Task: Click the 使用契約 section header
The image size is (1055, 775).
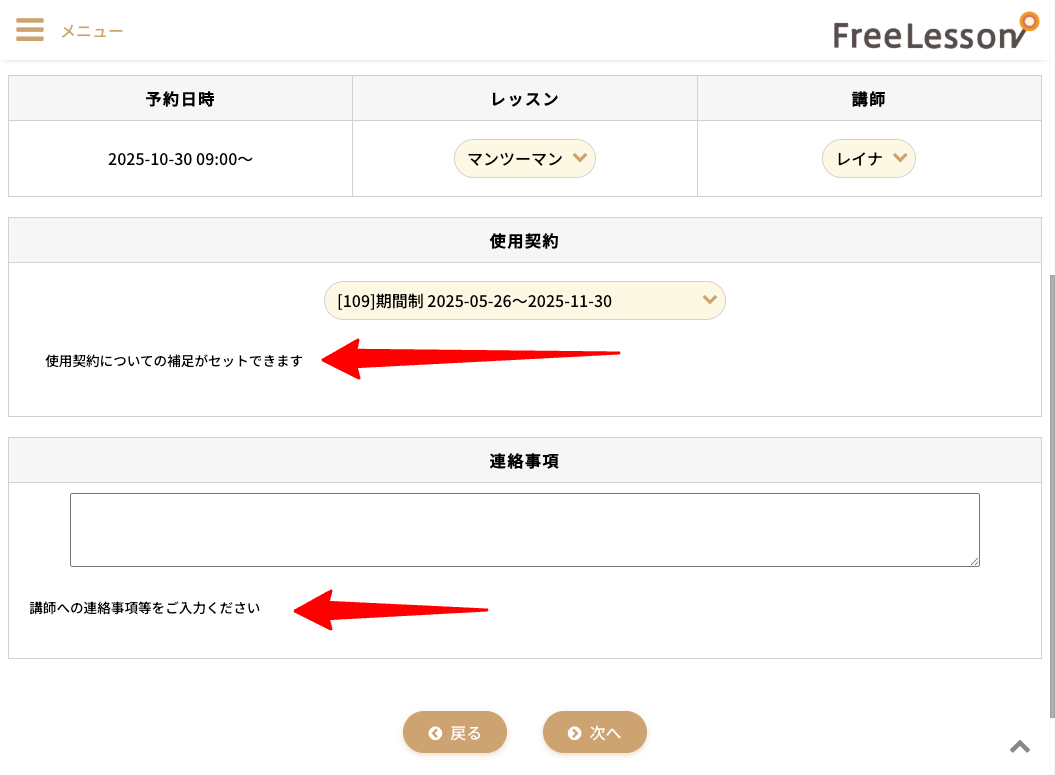Action: (x=524, y=240)
